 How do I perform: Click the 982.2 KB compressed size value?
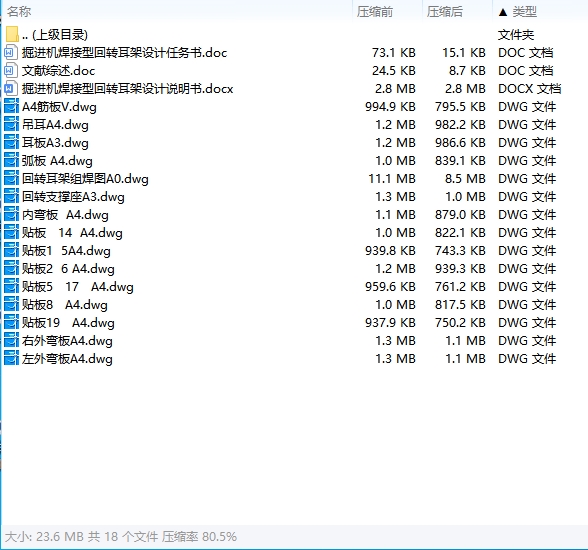click(x=460, y=124)
